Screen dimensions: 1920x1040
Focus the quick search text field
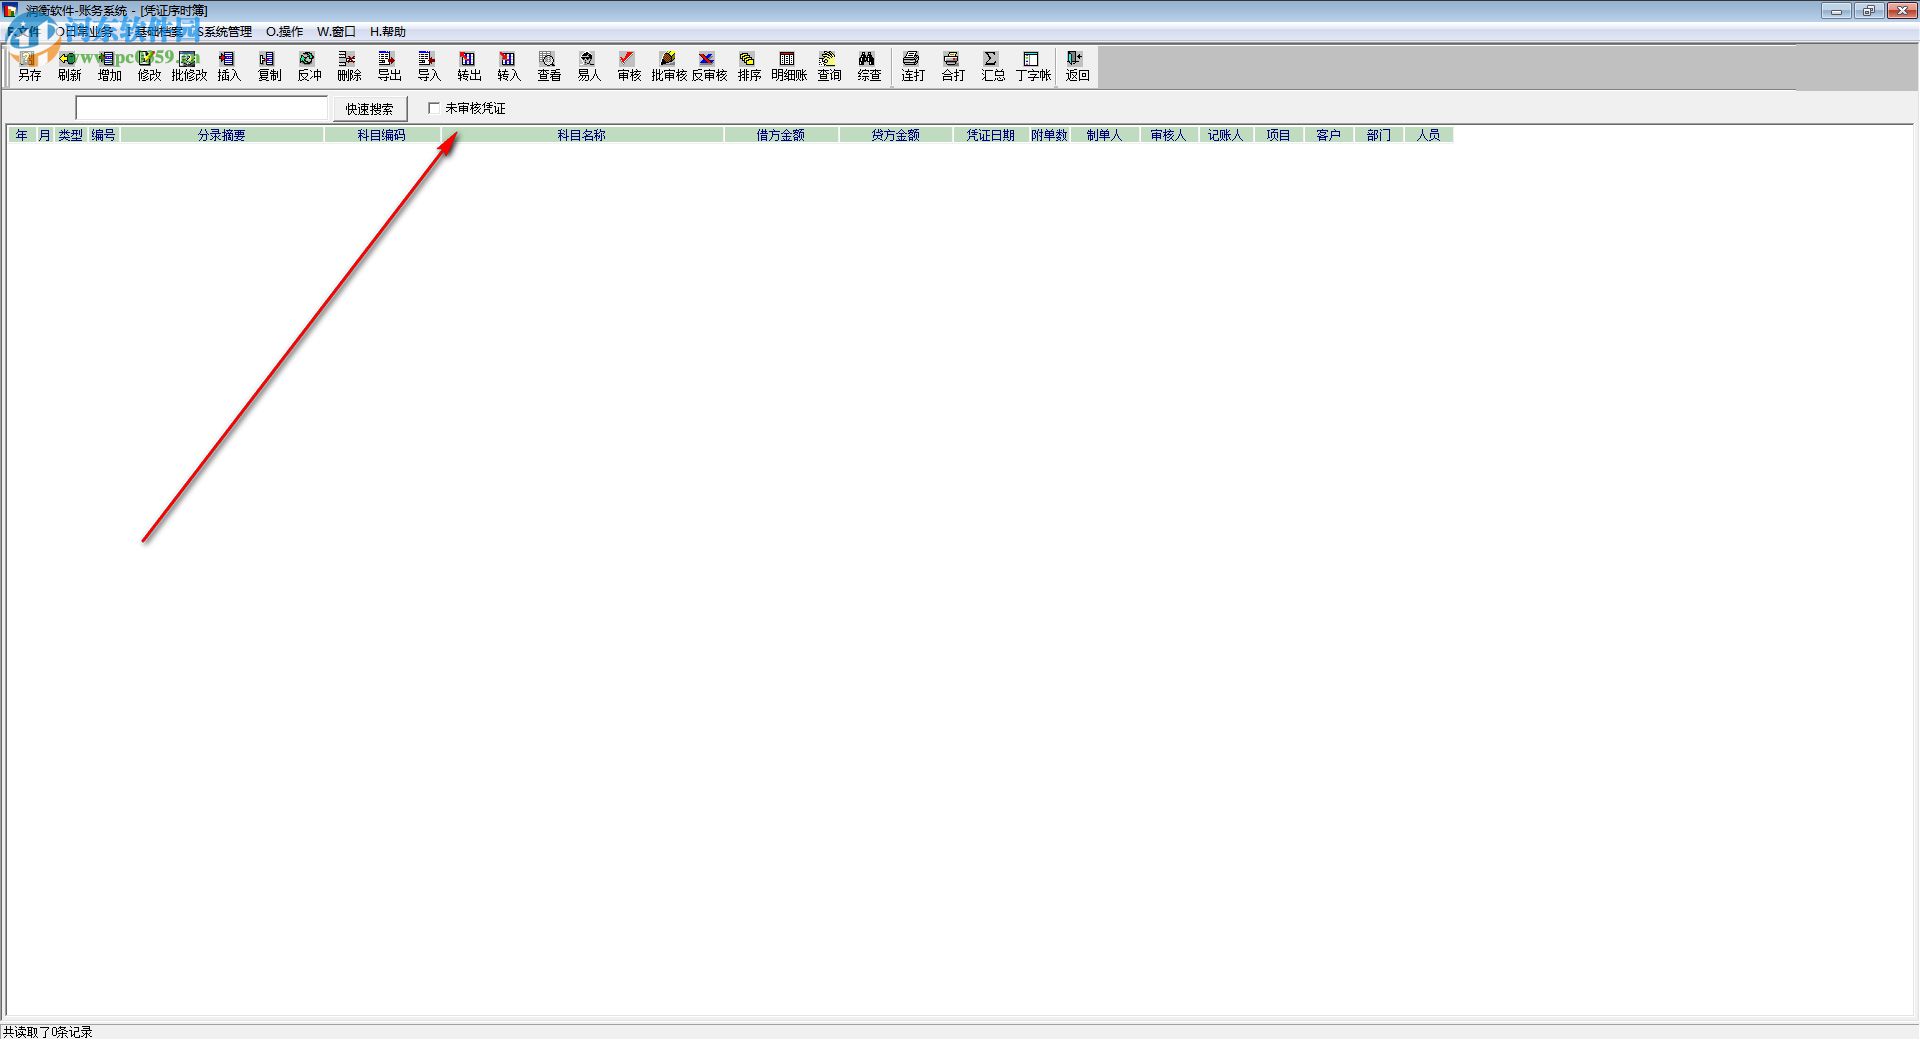pos(202,108)
